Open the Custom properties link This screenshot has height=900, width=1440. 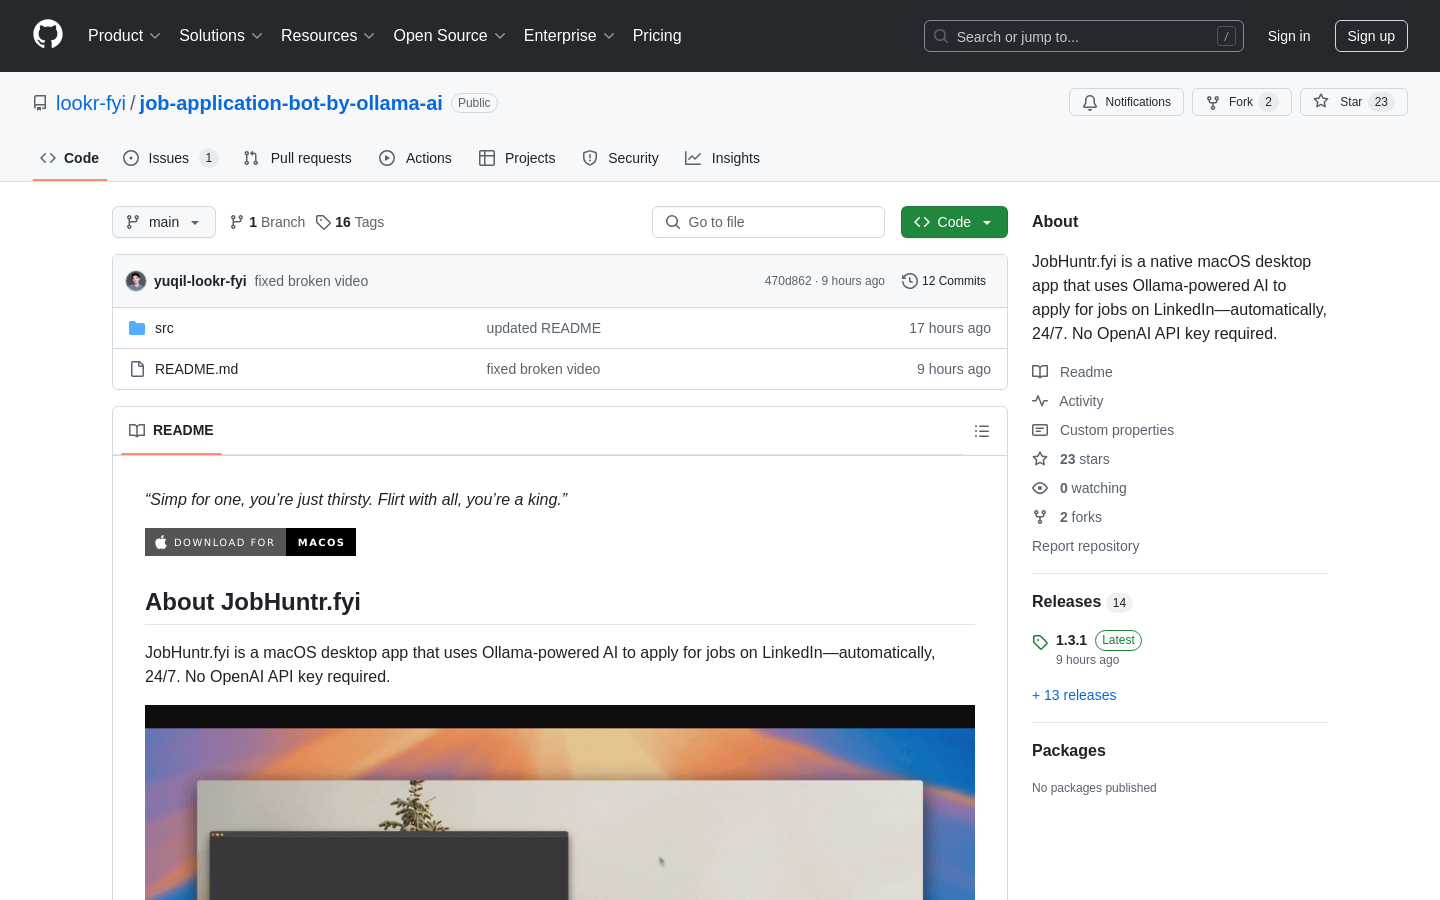coord(1103,430)
